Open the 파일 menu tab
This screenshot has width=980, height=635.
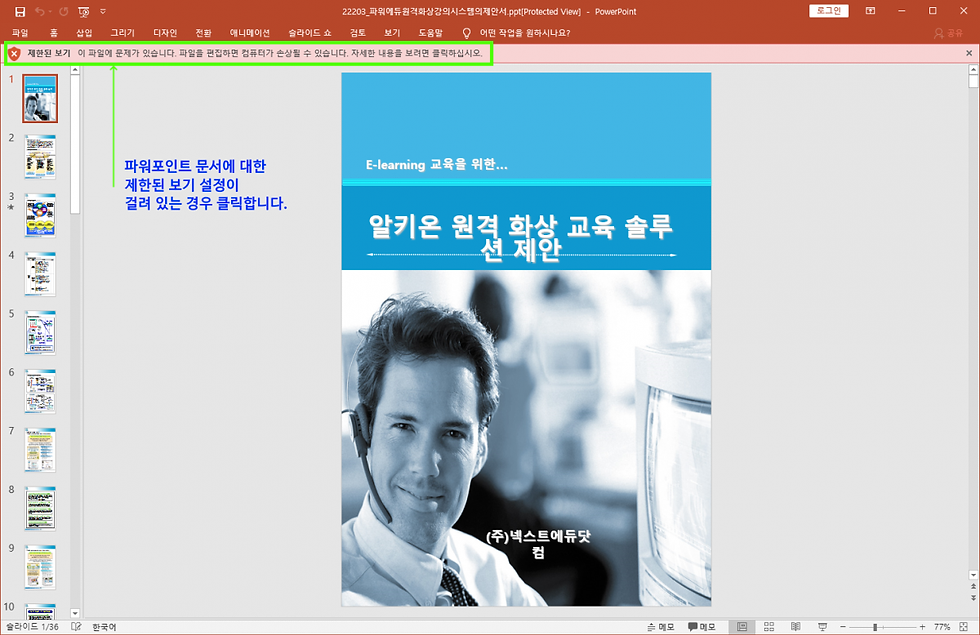point(20,32)
